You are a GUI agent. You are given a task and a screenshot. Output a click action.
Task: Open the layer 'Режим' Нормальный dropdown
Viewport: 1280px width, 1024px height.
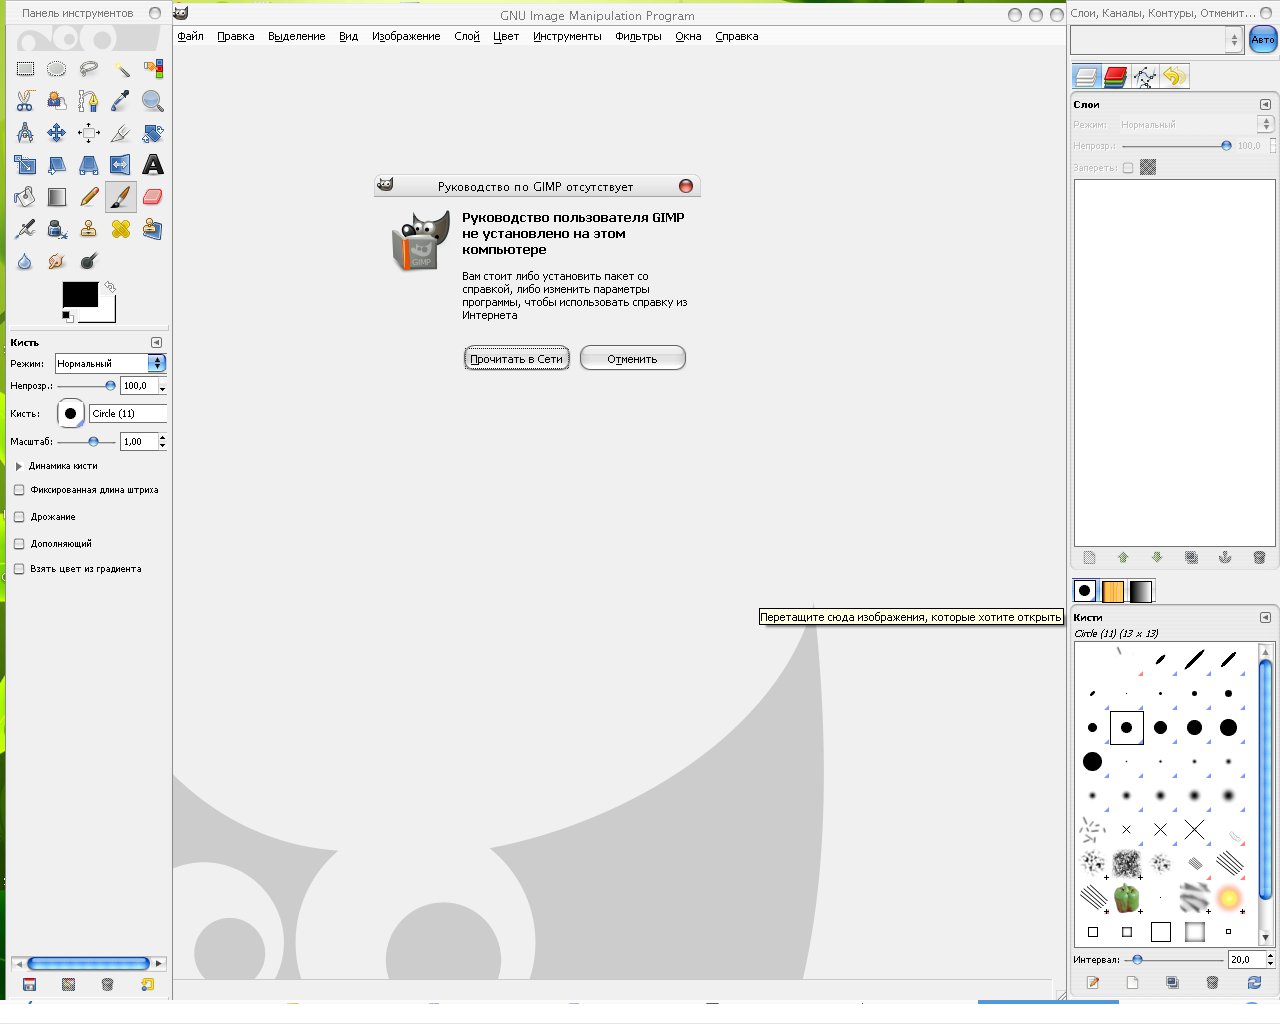(x=1195, y=124)
